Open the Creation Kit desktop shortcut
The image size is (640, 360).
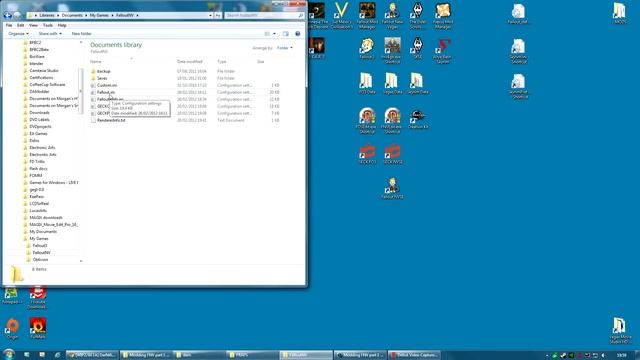pyautogui.click(x=418, y=118)
